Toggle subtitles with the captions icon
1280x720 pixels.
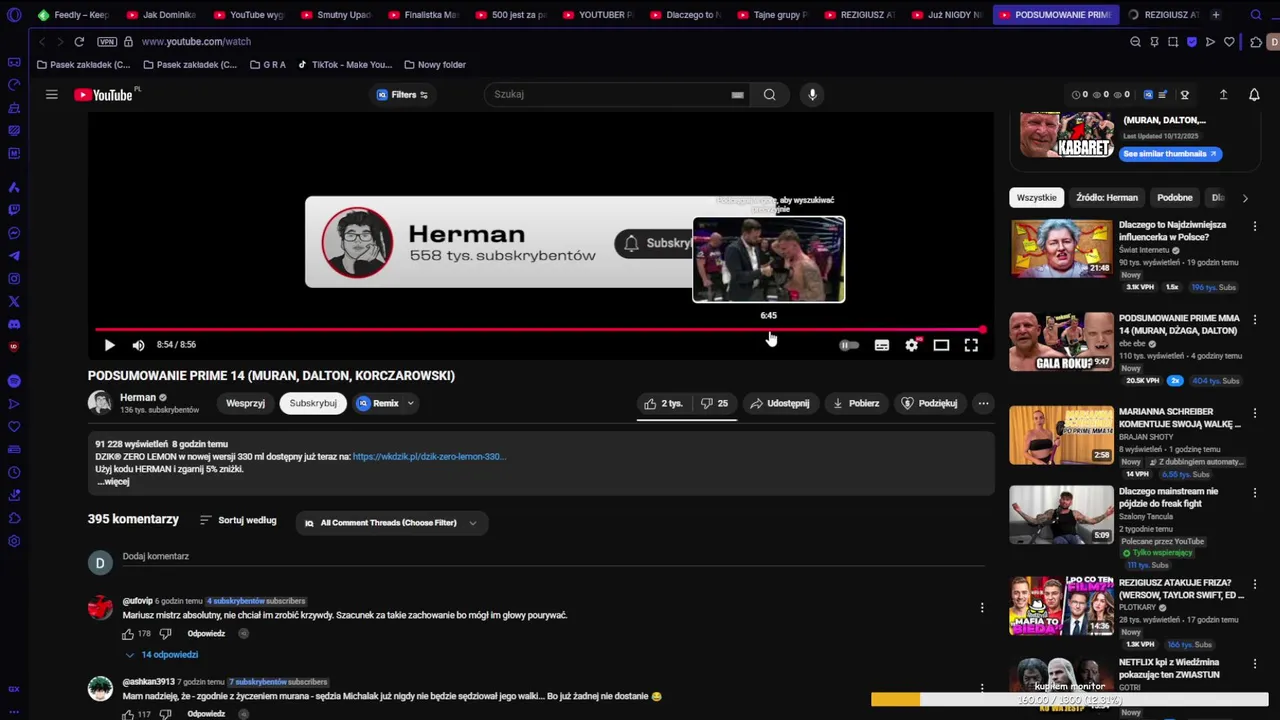881,345
